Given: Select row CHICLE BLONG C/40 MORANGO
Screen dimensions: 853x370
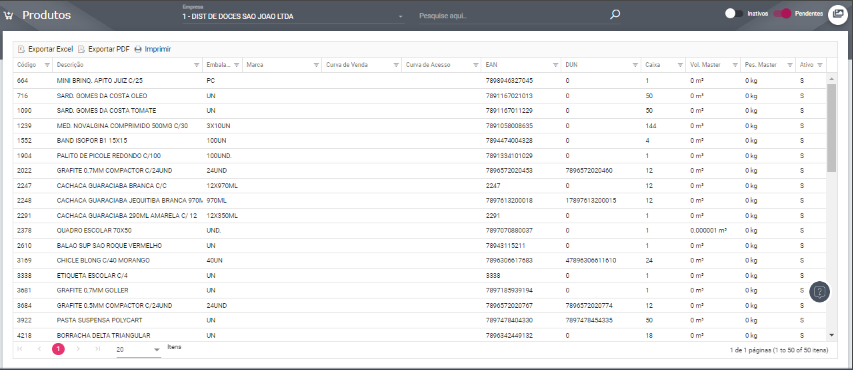Looking at the screenshot, I should tap(420, 260).
